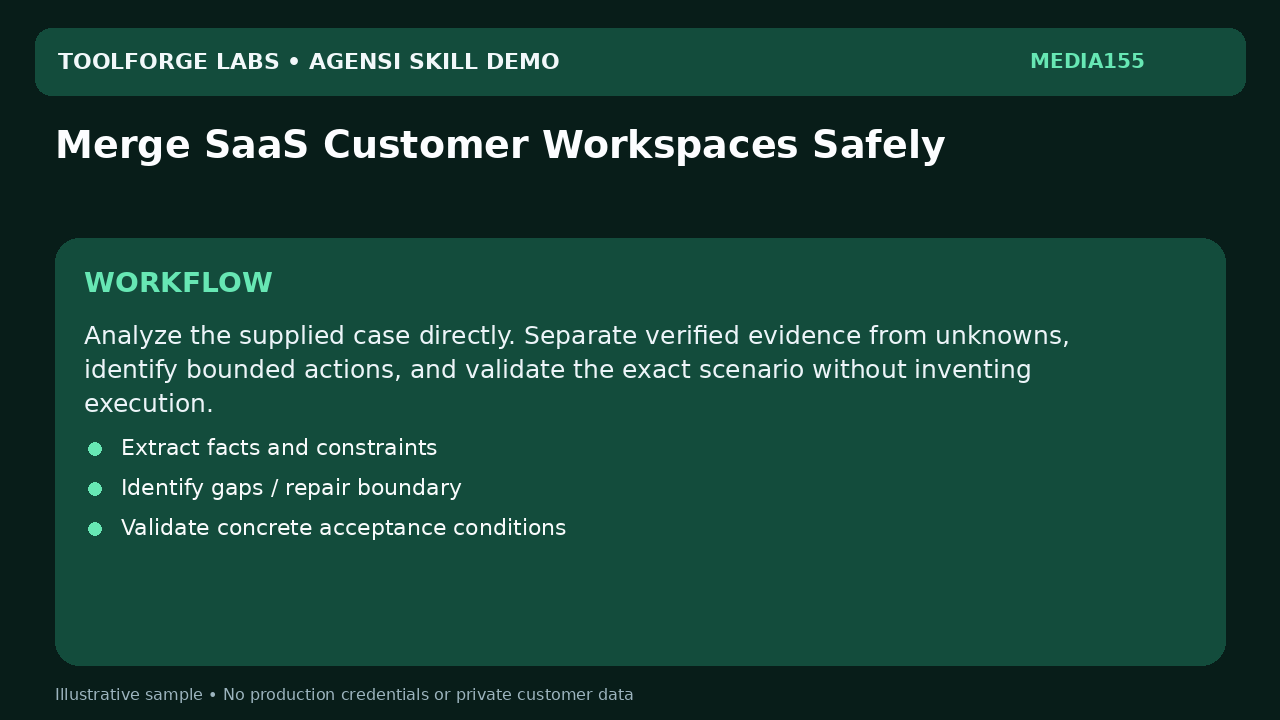Click the WORKFLOW heading
The width and height of the screenshot is (1280, 720).
[178, 283]
